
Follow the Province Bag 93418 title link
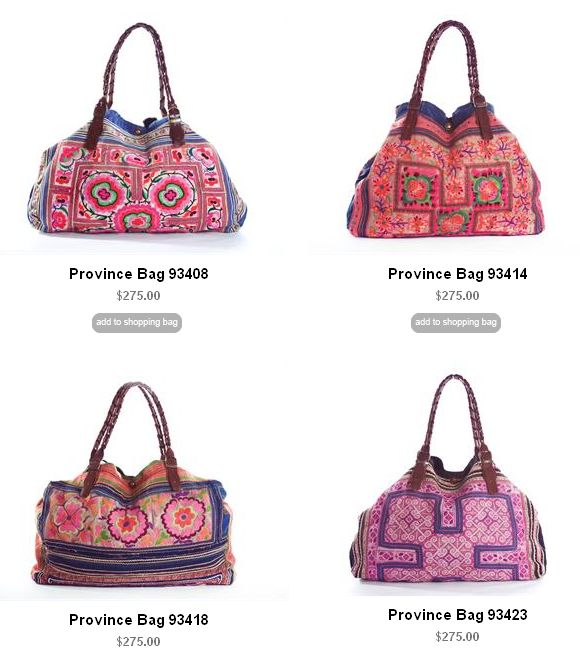click(138, 620)
